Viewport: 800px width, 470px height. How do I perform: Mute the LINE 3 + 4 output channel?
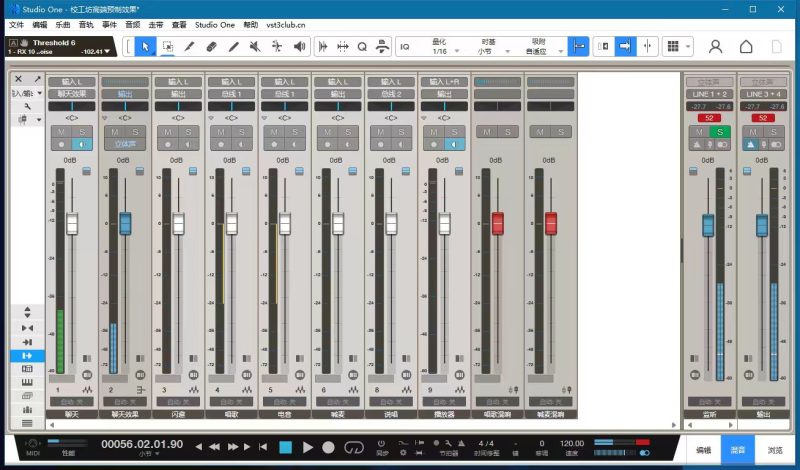point(753,132)
